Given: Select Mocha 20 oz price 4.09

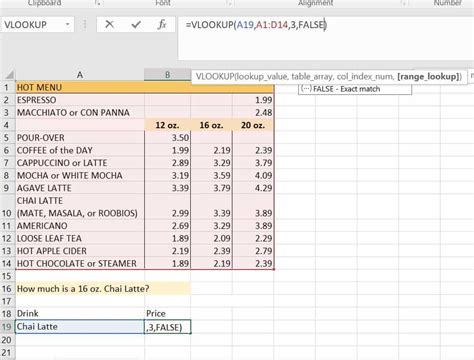Looking at the screenshot, I should (x=253, y=176).
